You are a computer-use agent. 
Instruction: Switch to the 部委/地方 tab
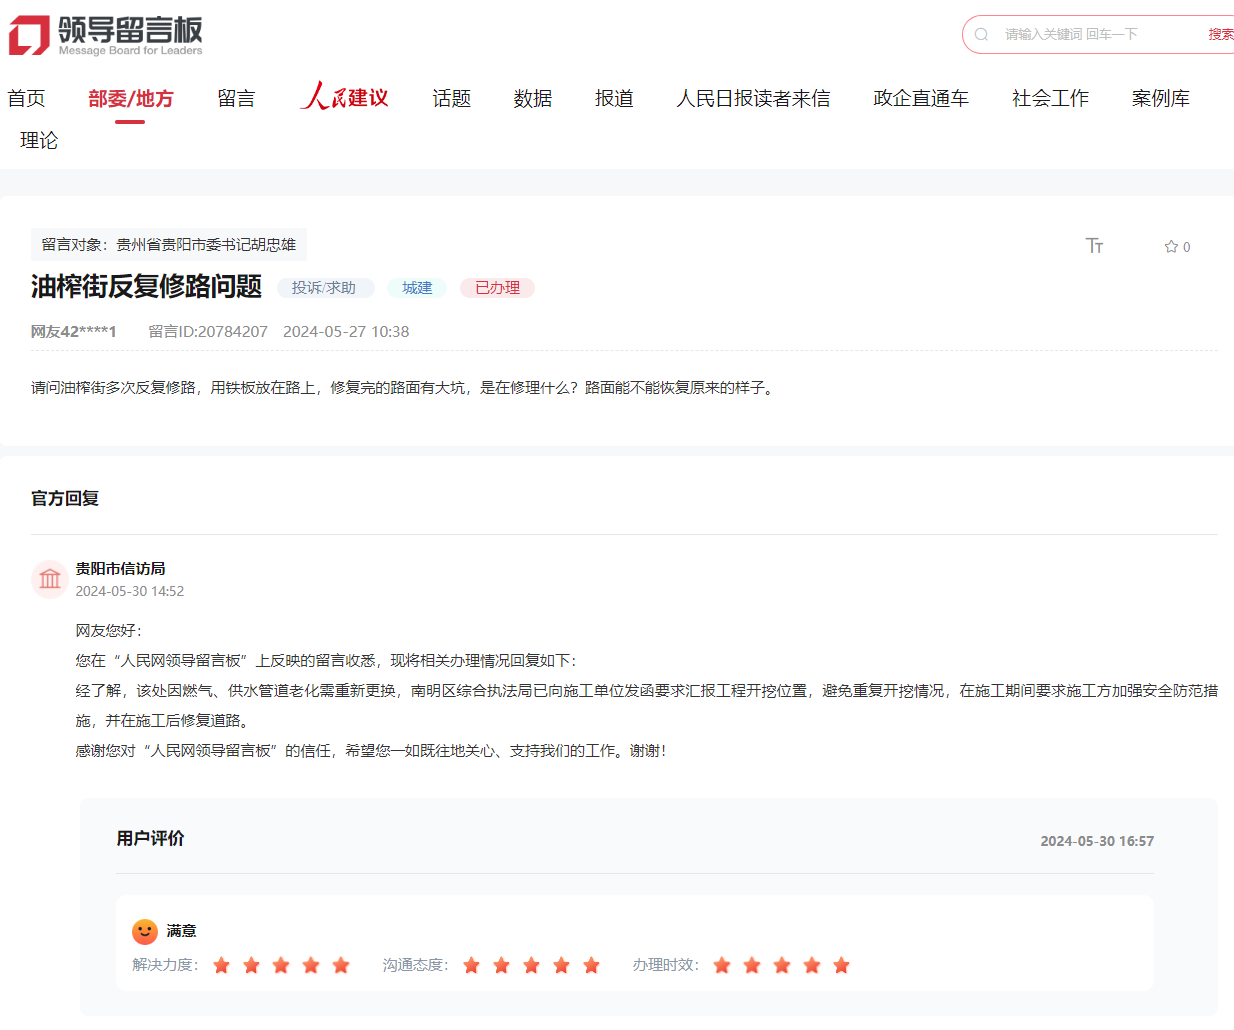[130, 97]
